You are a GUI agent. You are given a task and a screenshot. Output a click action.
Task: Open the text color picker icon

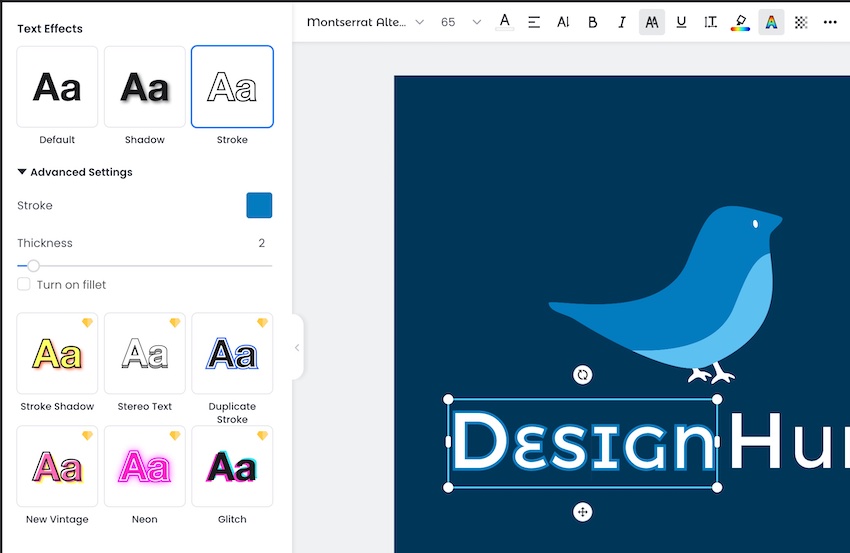pyautogui.click(x=505, y=22)
